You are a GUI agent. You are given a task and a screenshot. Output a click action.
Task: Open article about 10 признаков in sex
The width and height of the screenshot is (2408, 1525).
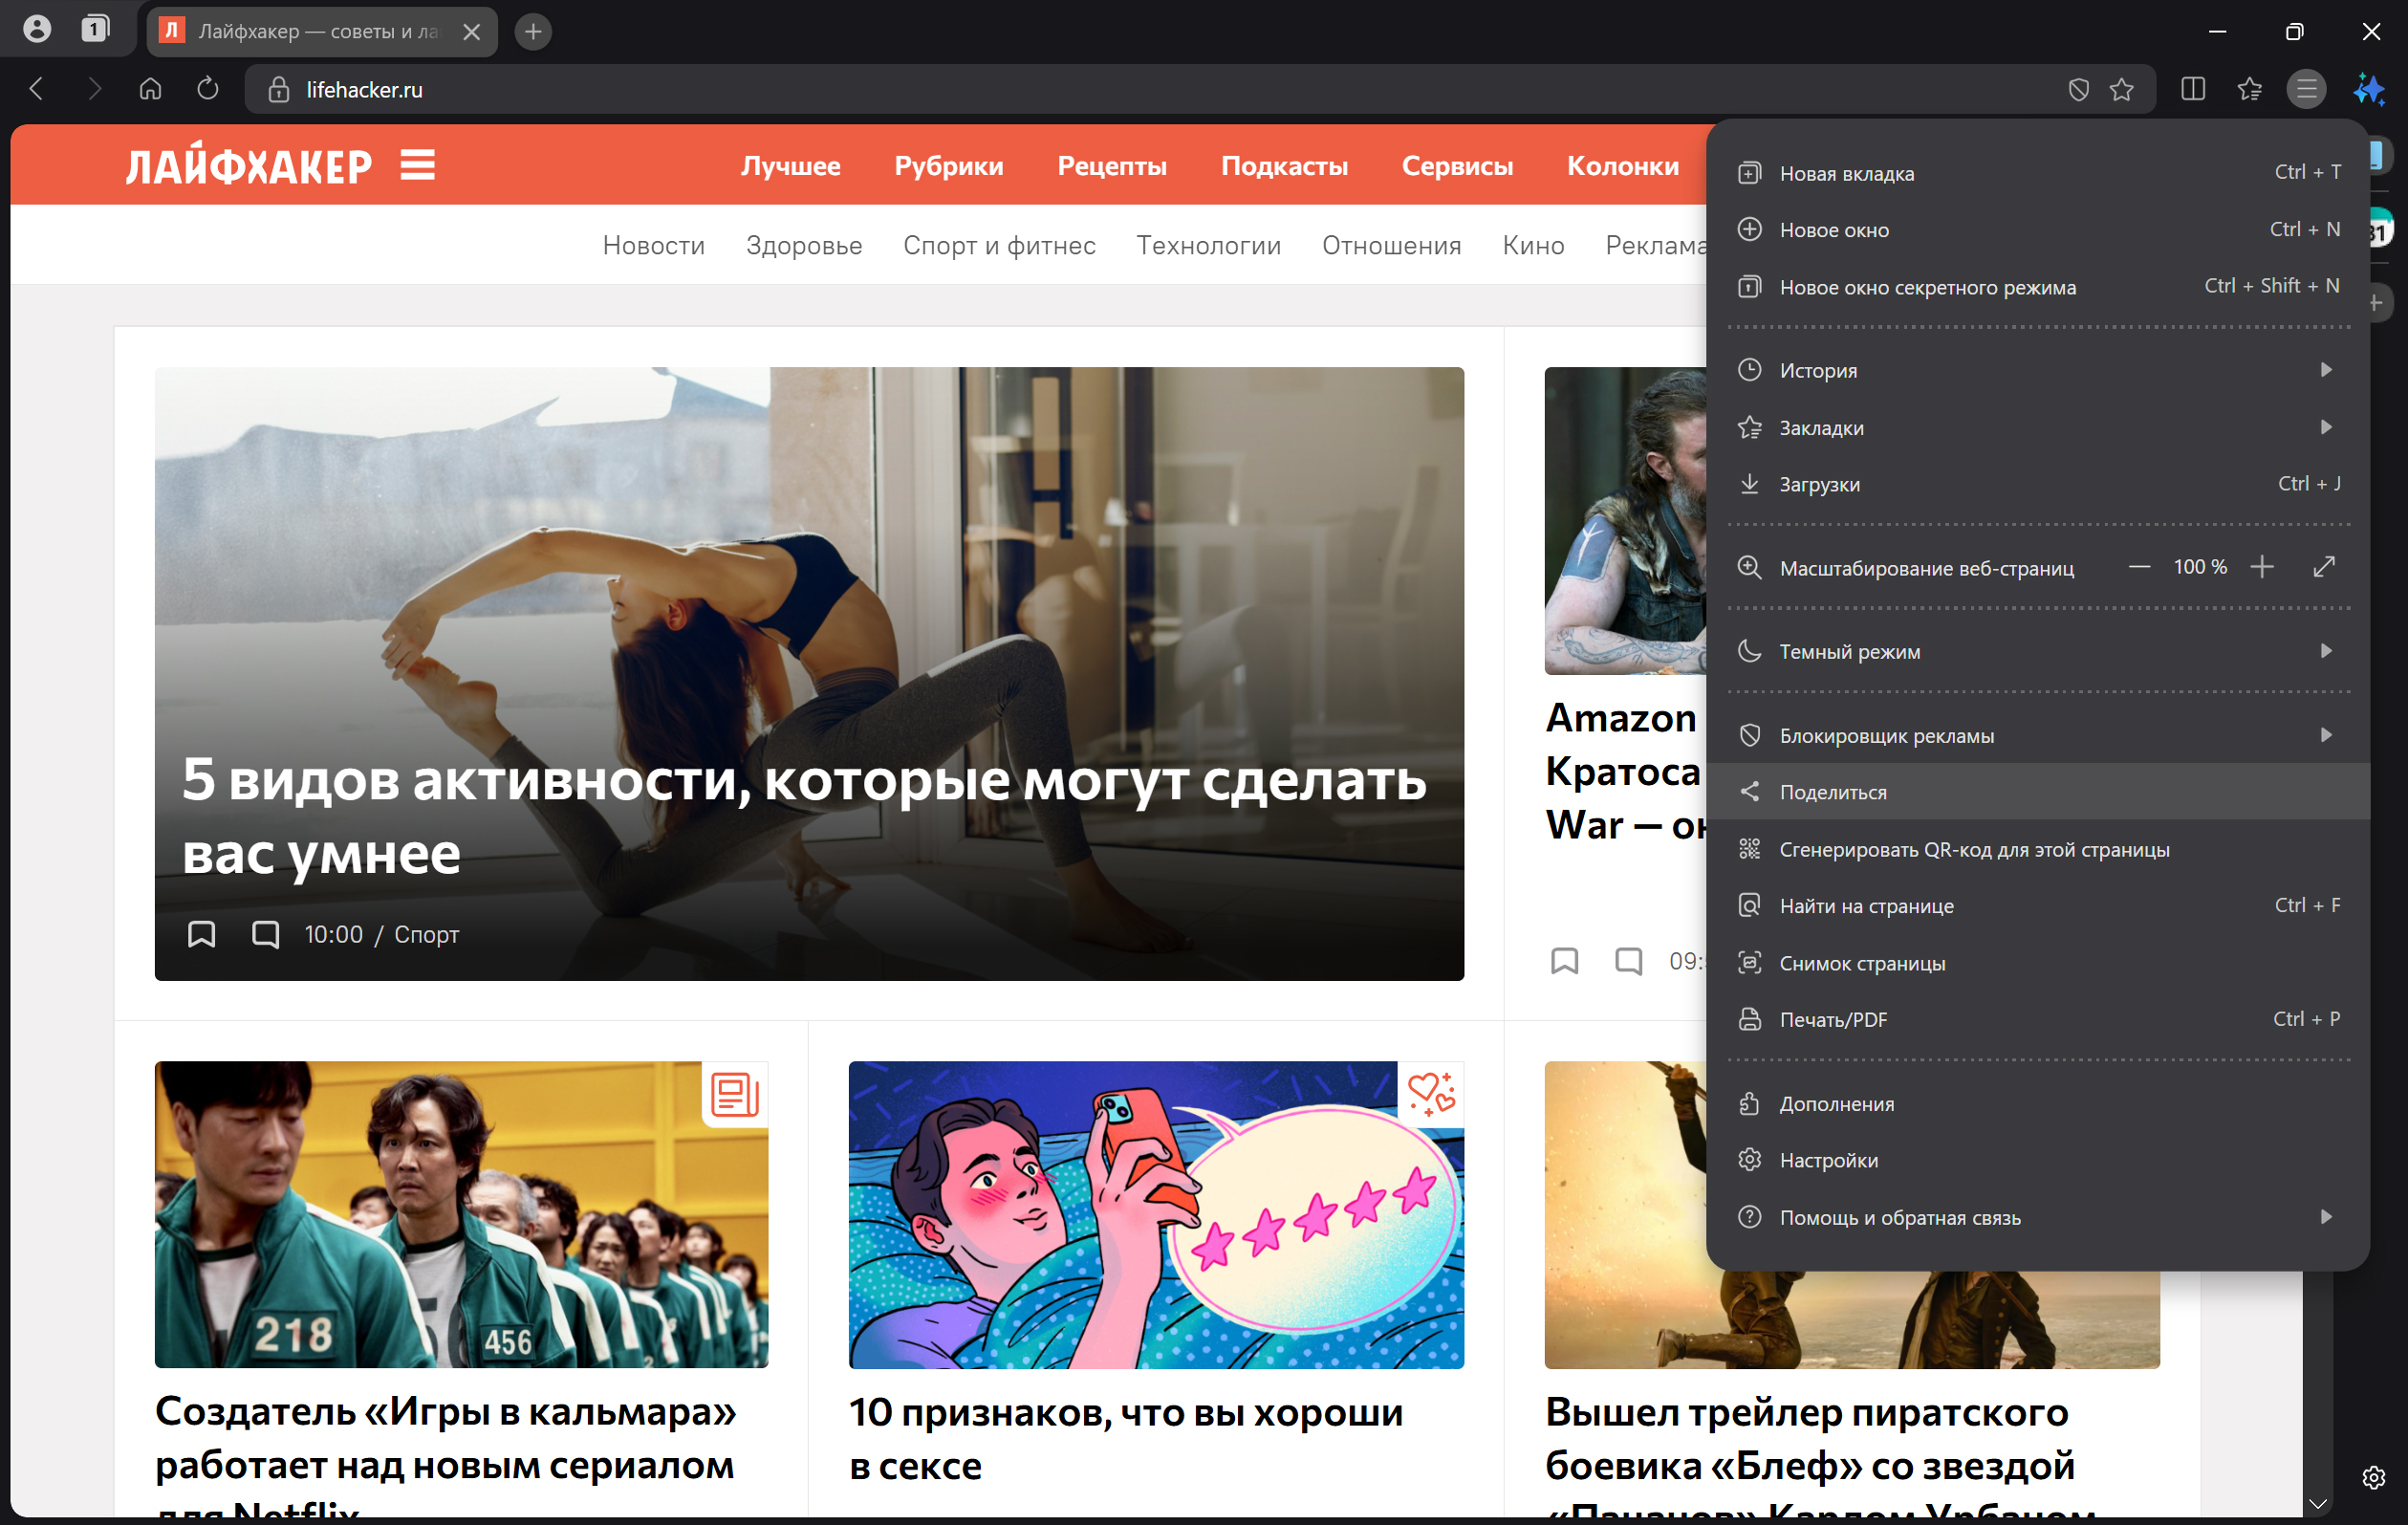pyautogui.click(x=1126, y=1438)
